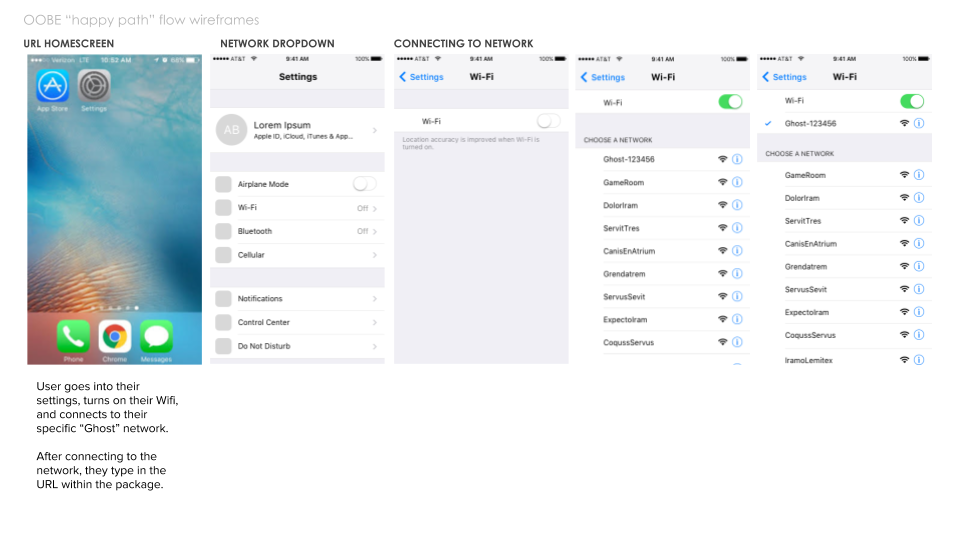Join Ghost-123456 network in Choose a Network list
Screen dimensions: 960x540
click(x=662, y=159)
